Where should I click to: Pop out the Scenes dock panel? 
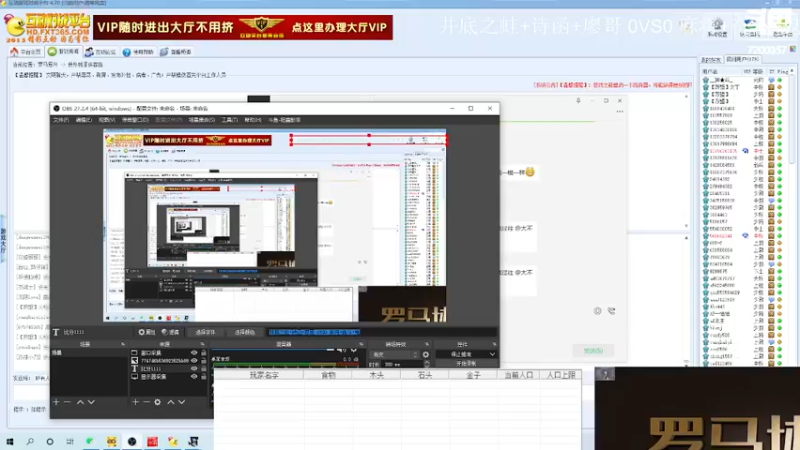coord(122,344)
